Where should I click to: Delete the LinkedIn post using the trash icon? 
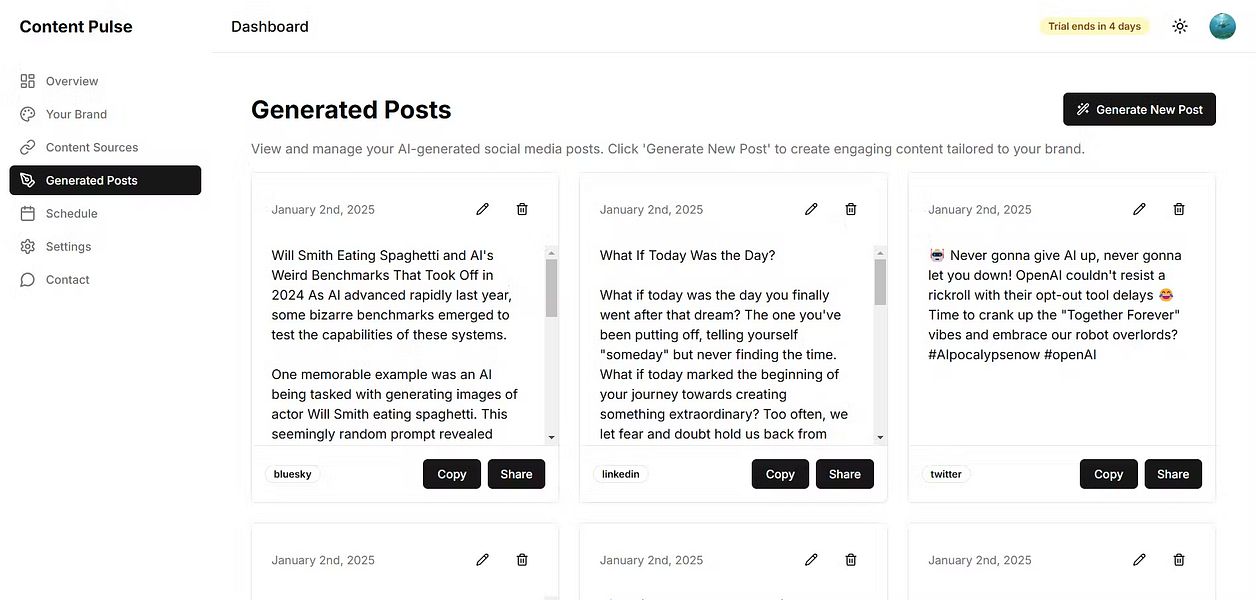point(850,209)
